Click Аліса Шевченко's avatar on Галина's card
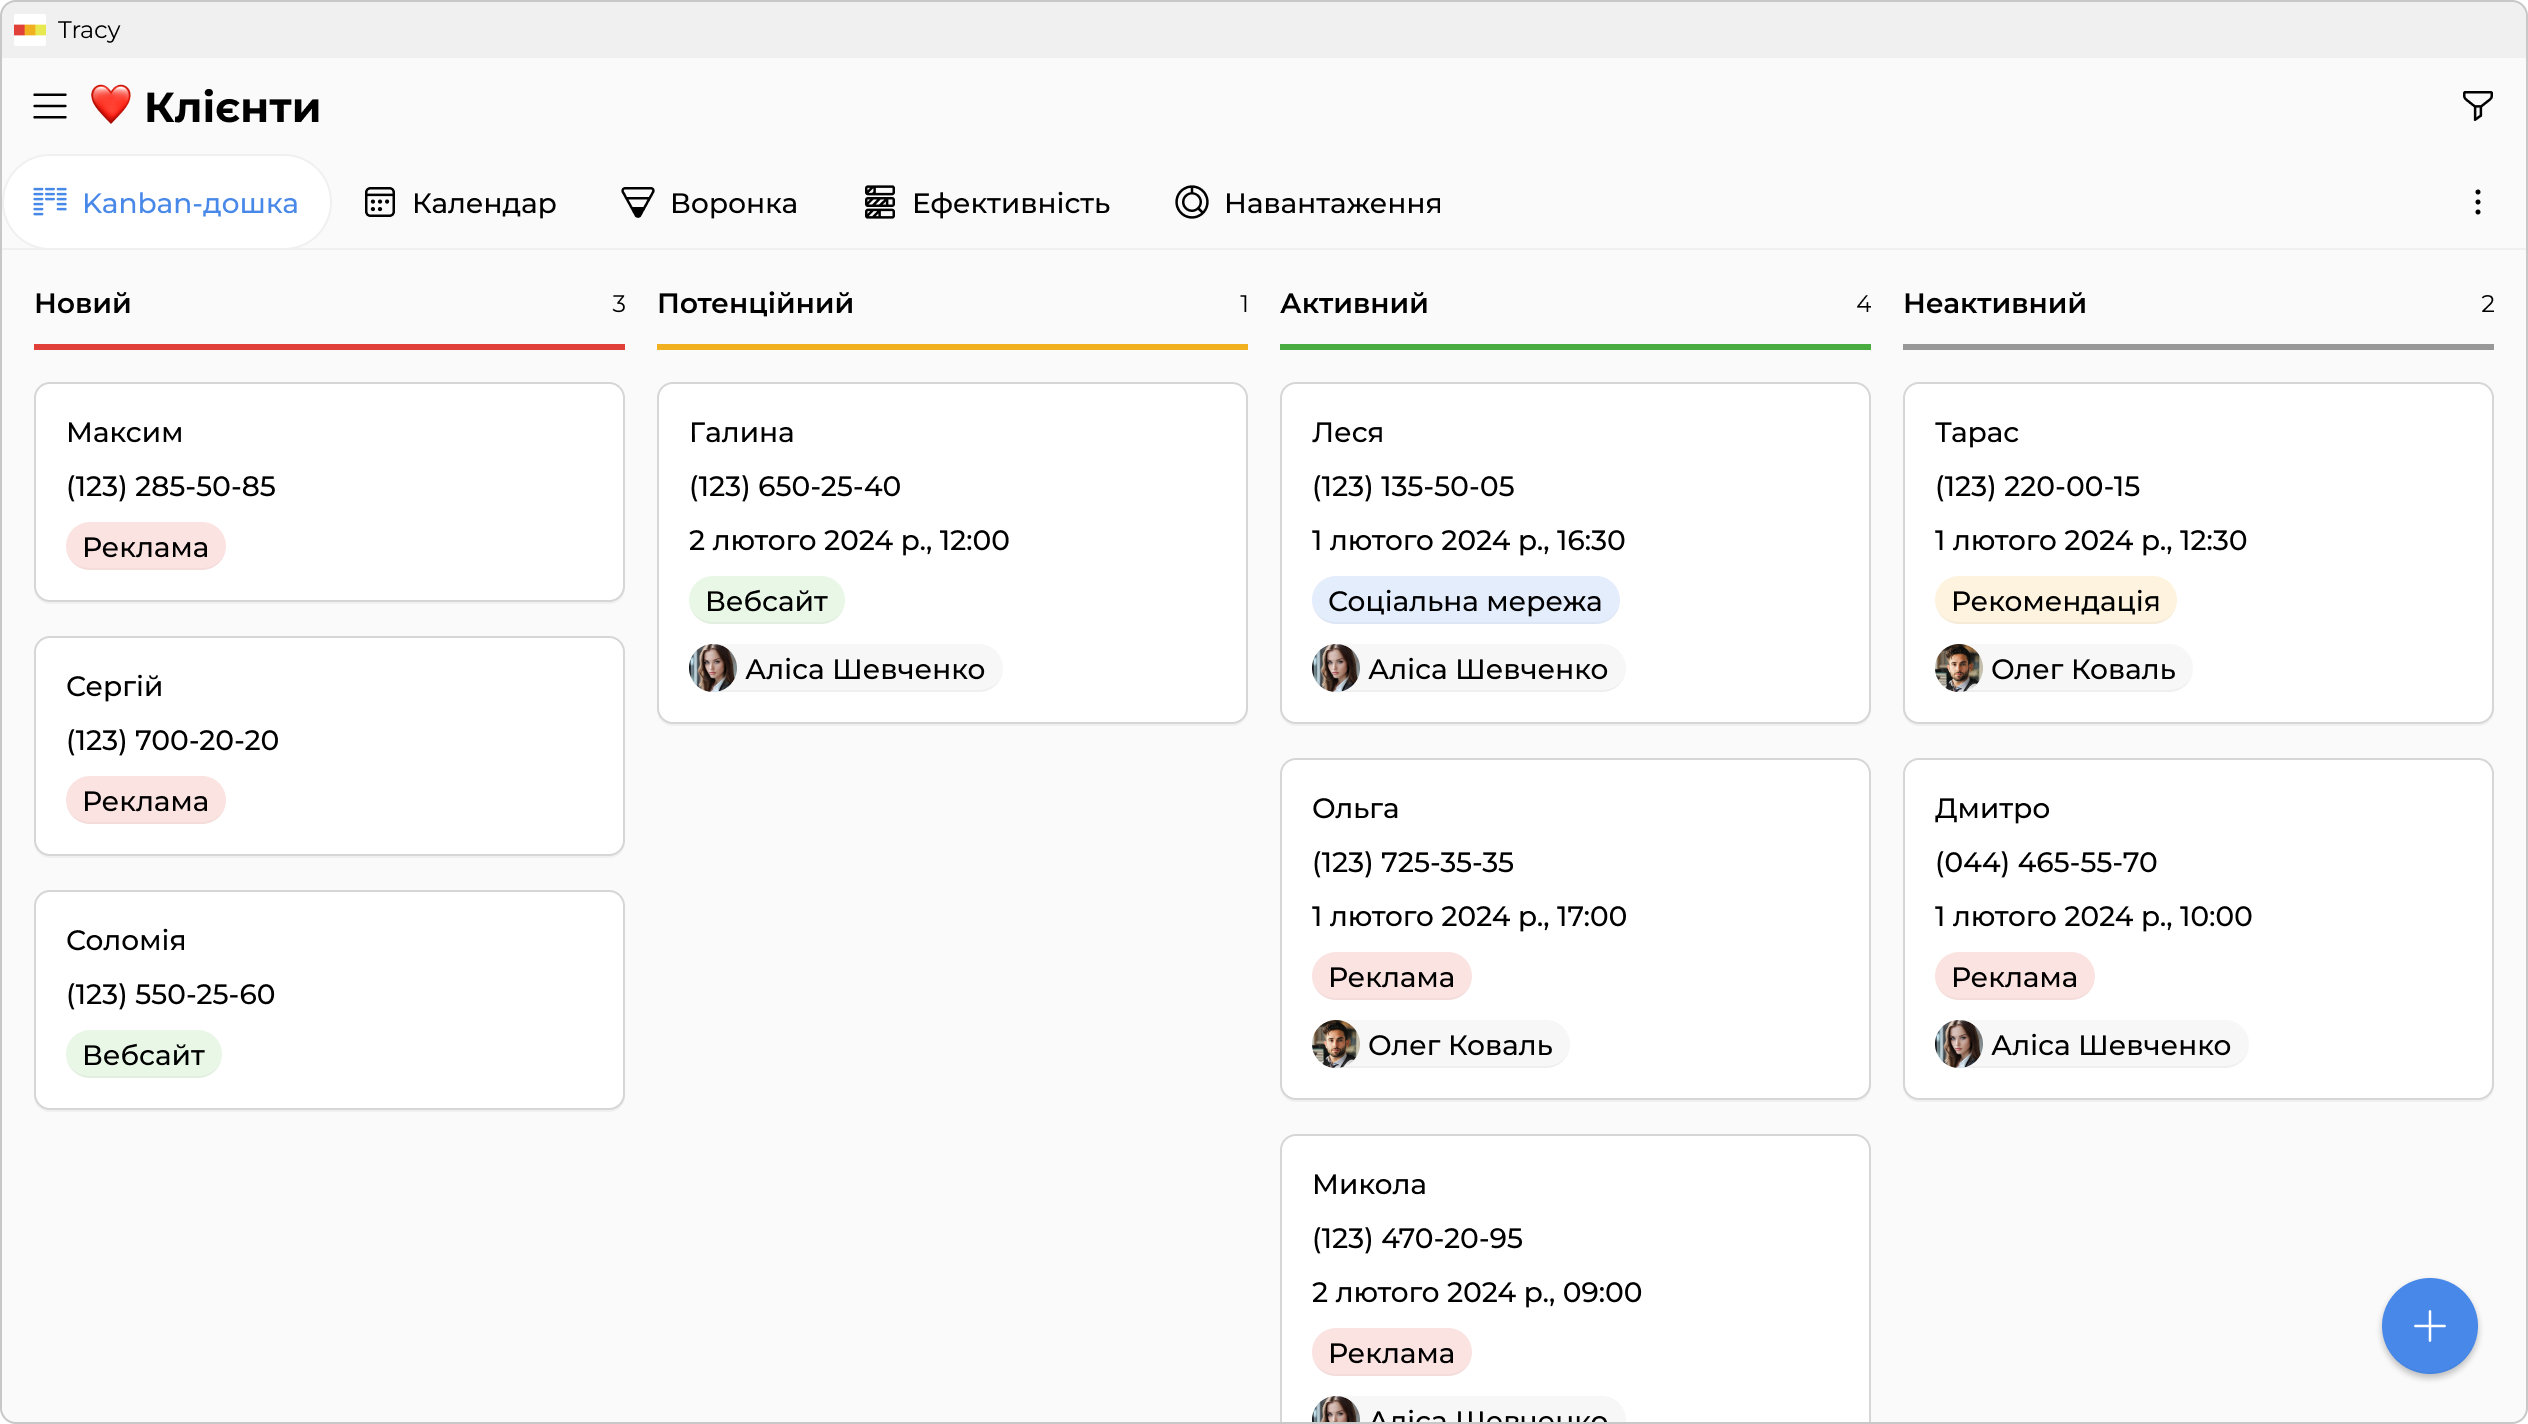 point(713,668)
